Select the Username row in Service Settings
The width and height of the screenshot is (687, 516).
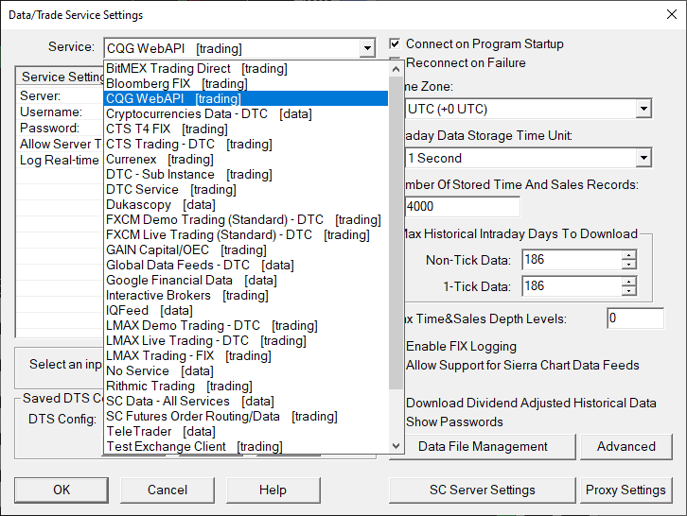click(60, 112)
